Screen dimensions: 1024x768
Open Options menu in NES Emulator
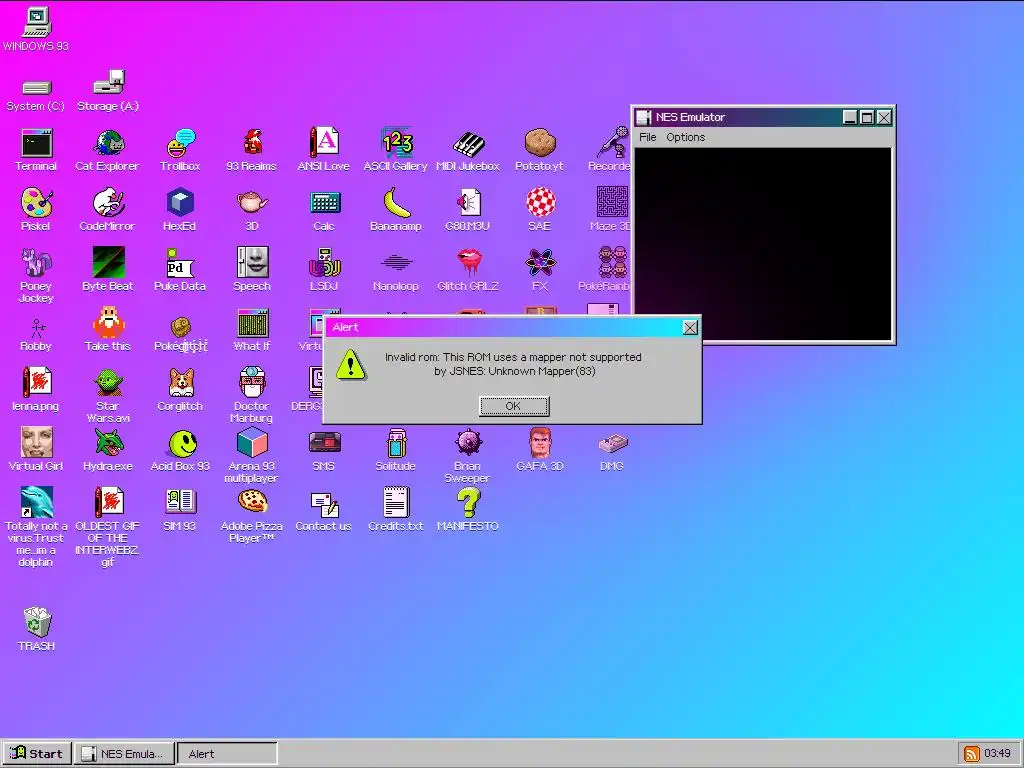pyautogui.click(x=685, y=137)
